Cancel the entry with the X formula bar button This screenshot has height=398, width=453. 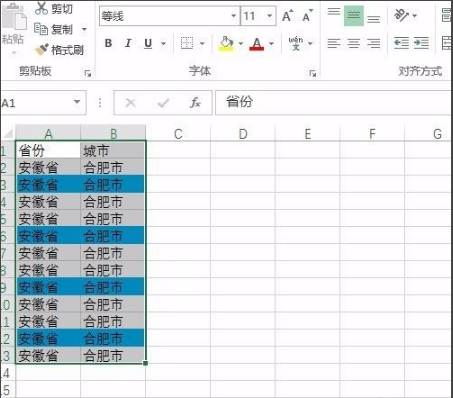tap(130, 103)
